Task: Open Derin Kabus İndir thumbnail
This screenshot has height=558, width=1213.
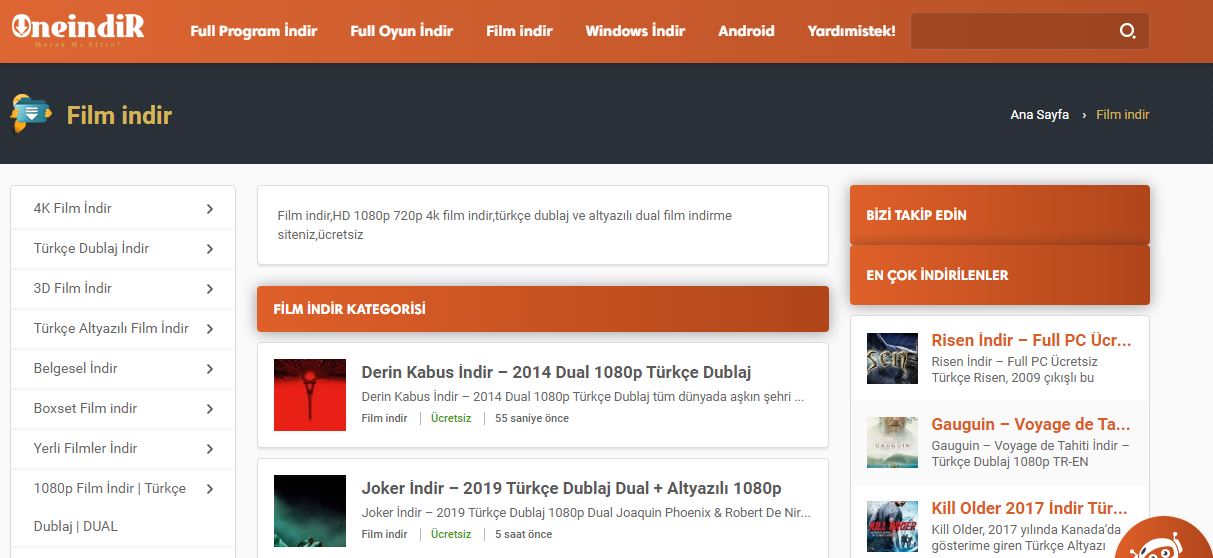Action: coord(310,395)
